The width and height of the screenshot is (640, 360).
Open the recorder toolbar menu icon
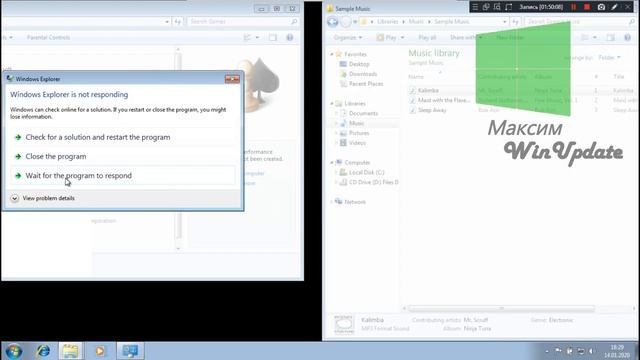pos(475,7)
